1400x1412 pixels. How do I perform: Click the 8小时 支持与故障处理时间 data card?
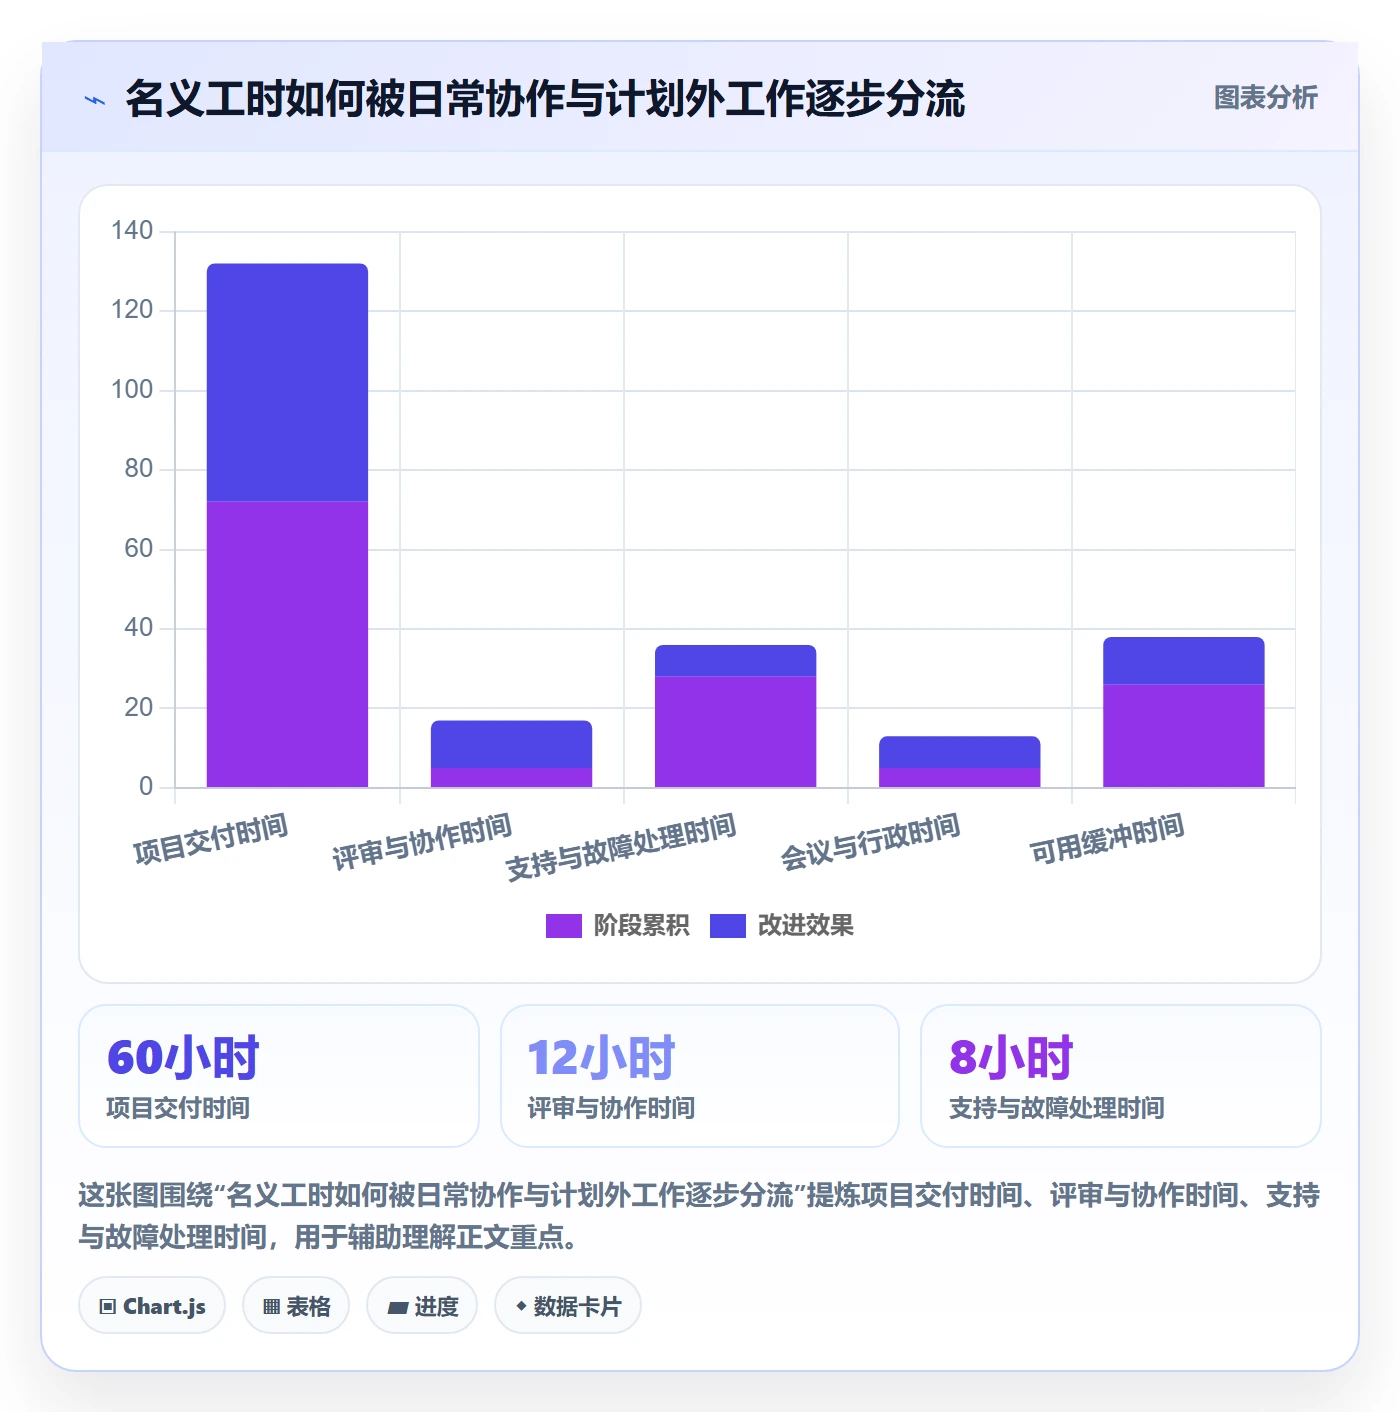pyautogui.click(x=1121, y=1076)
